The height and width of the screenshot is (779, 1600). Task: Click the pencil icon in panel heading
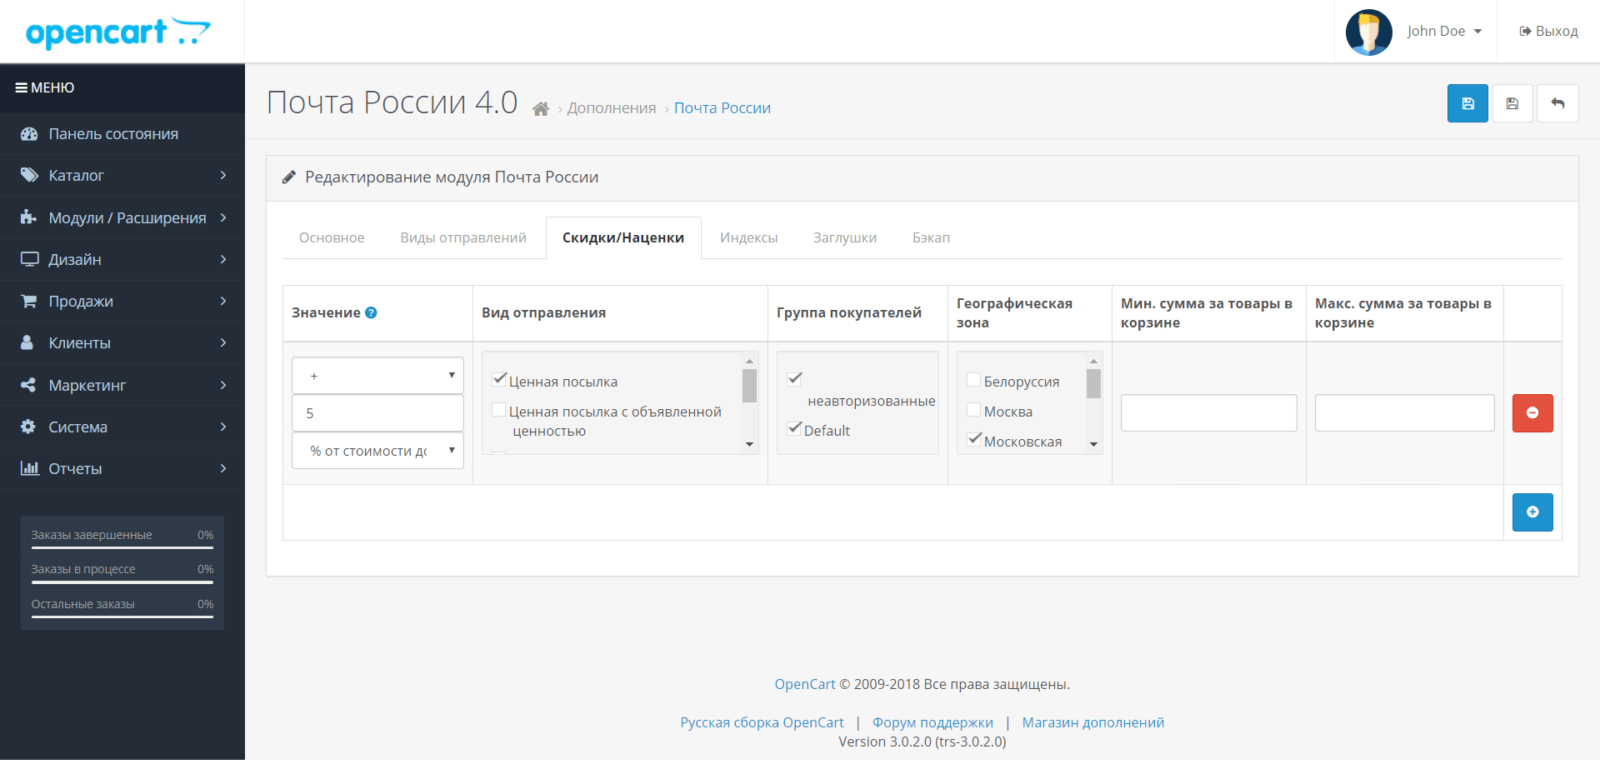(289, 177)
